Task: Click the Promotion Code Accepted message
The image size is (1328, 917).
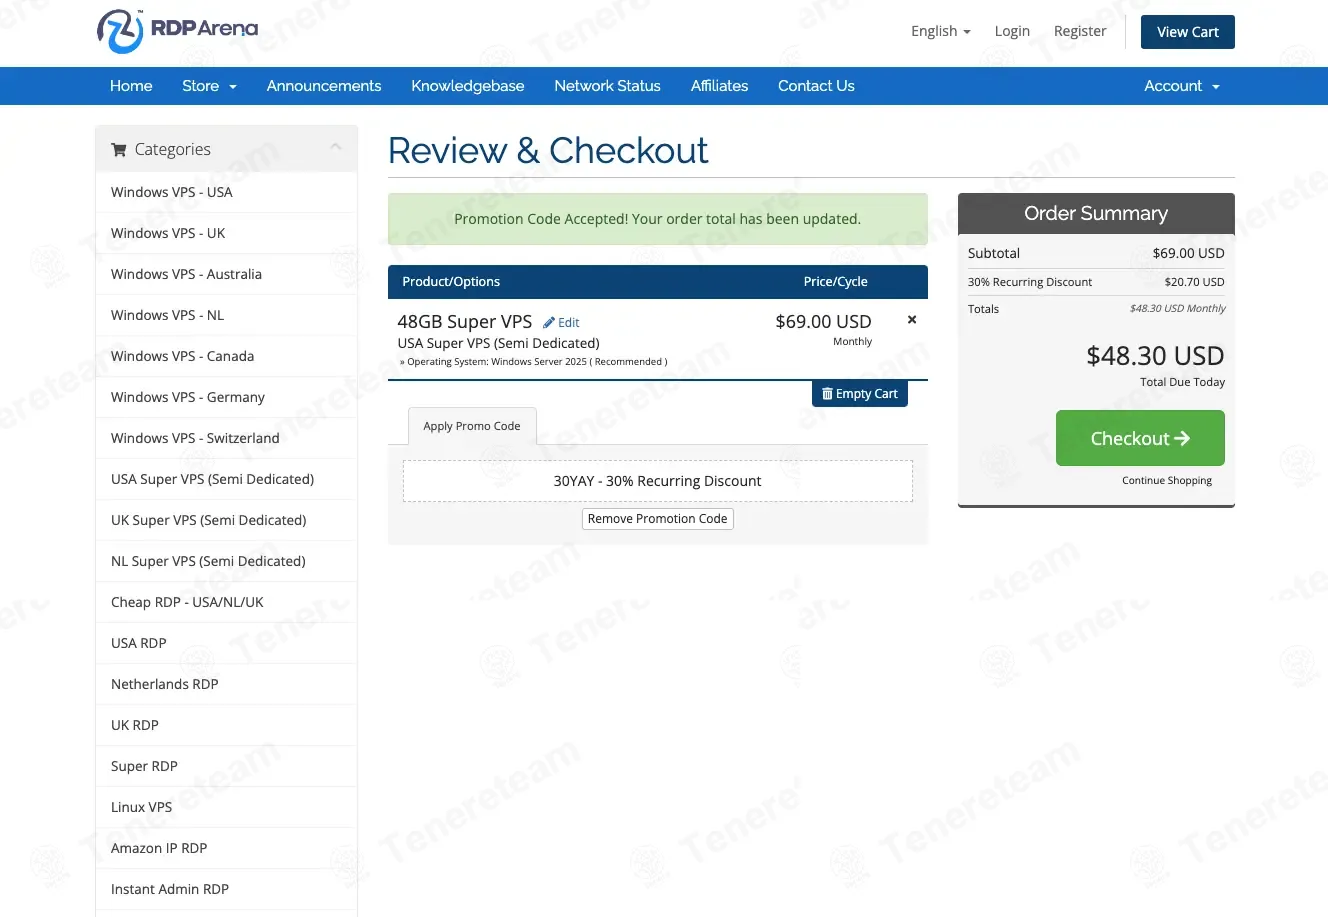Action: tap(657, 219)
